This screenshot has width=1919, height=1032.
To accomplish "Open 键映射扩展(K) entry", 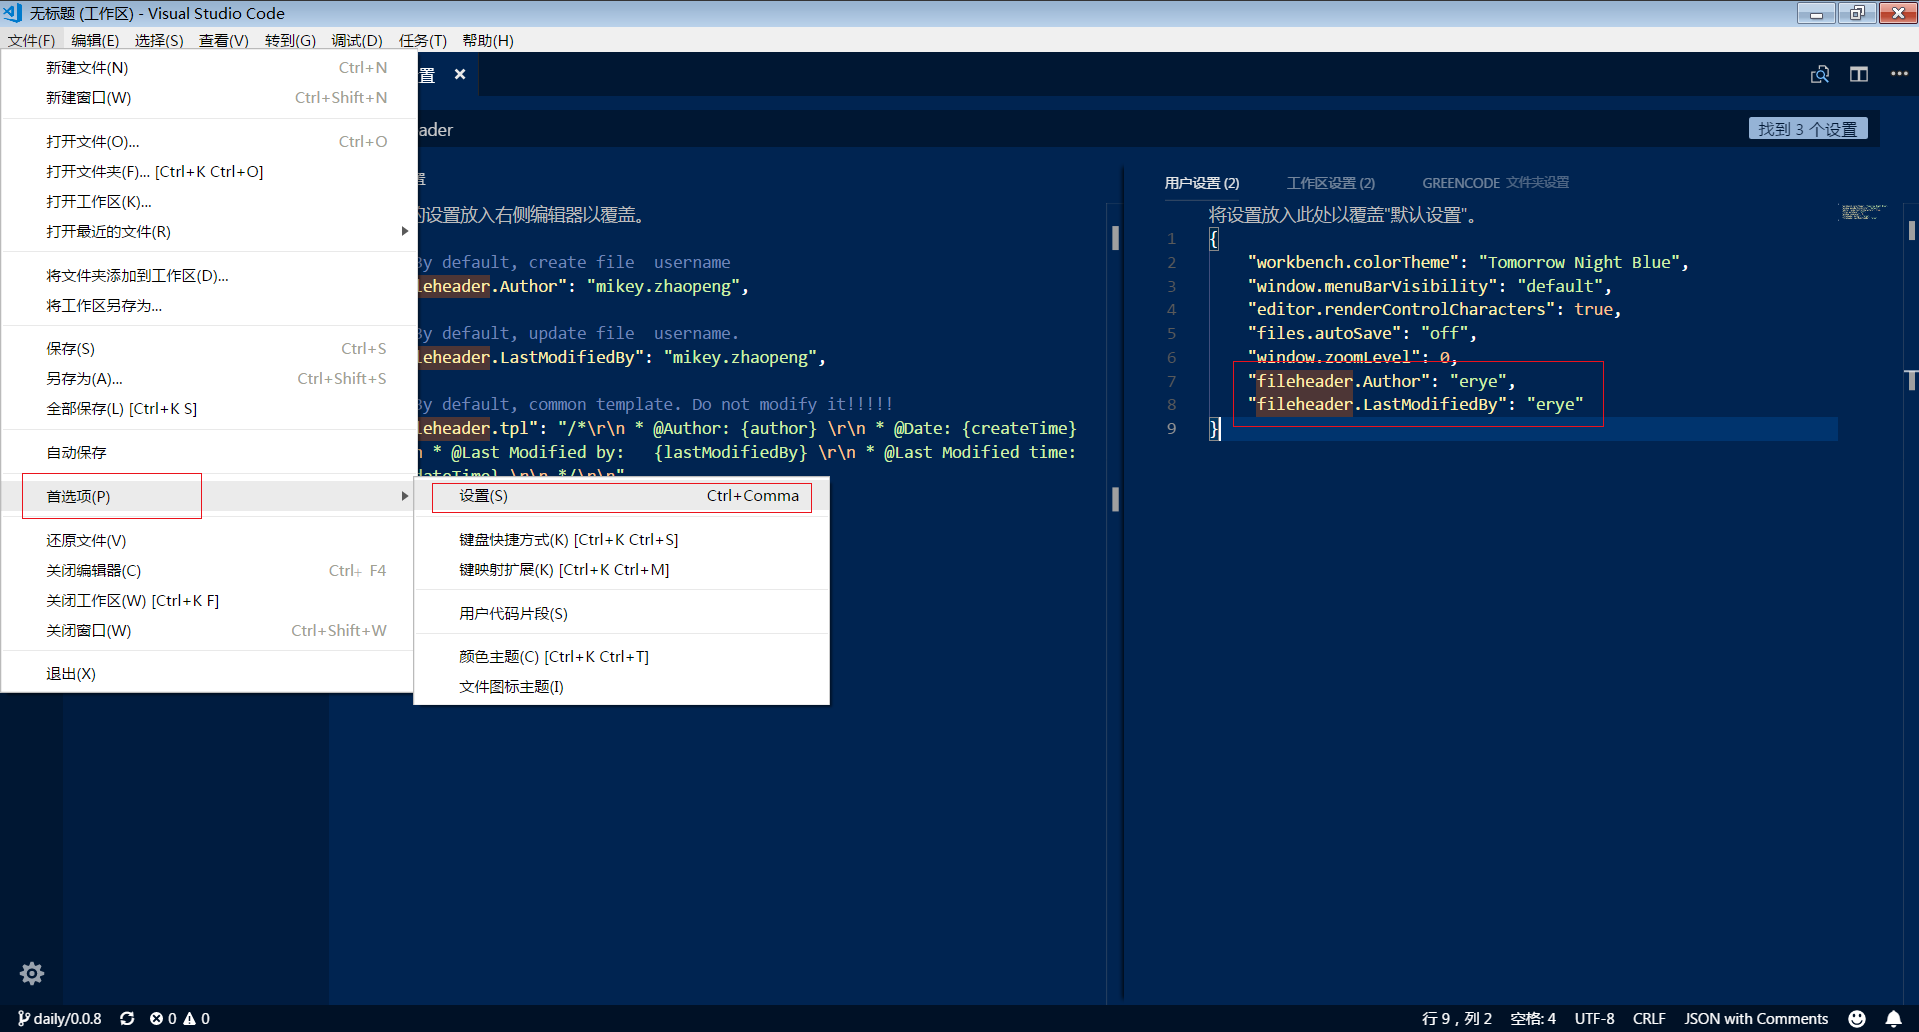I will (621, 569).
